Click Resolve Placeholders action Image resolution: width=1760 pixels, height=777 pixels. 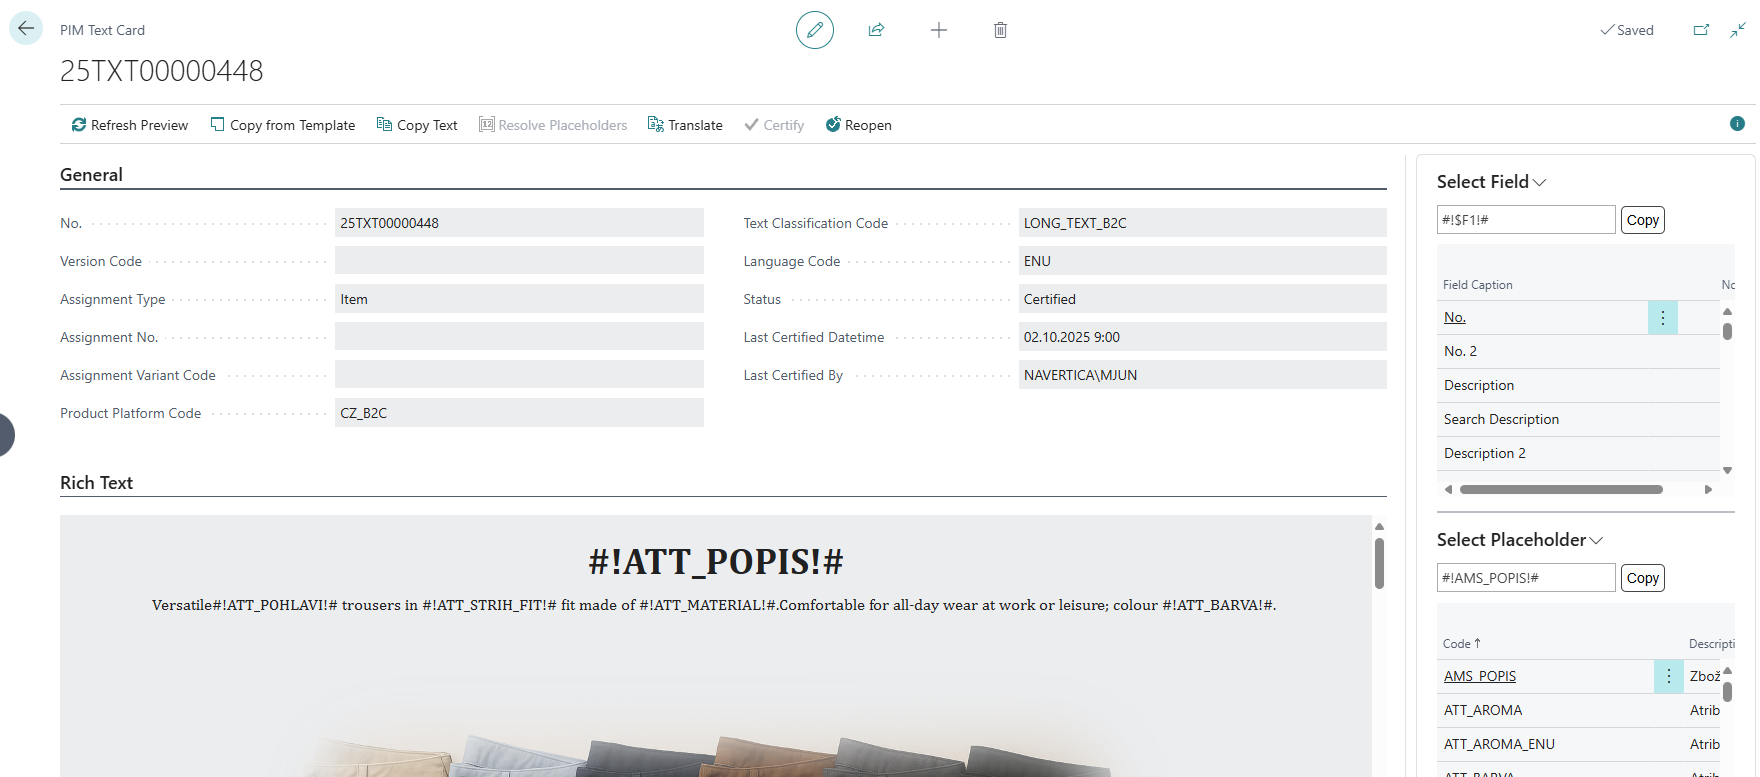[553, 125]
